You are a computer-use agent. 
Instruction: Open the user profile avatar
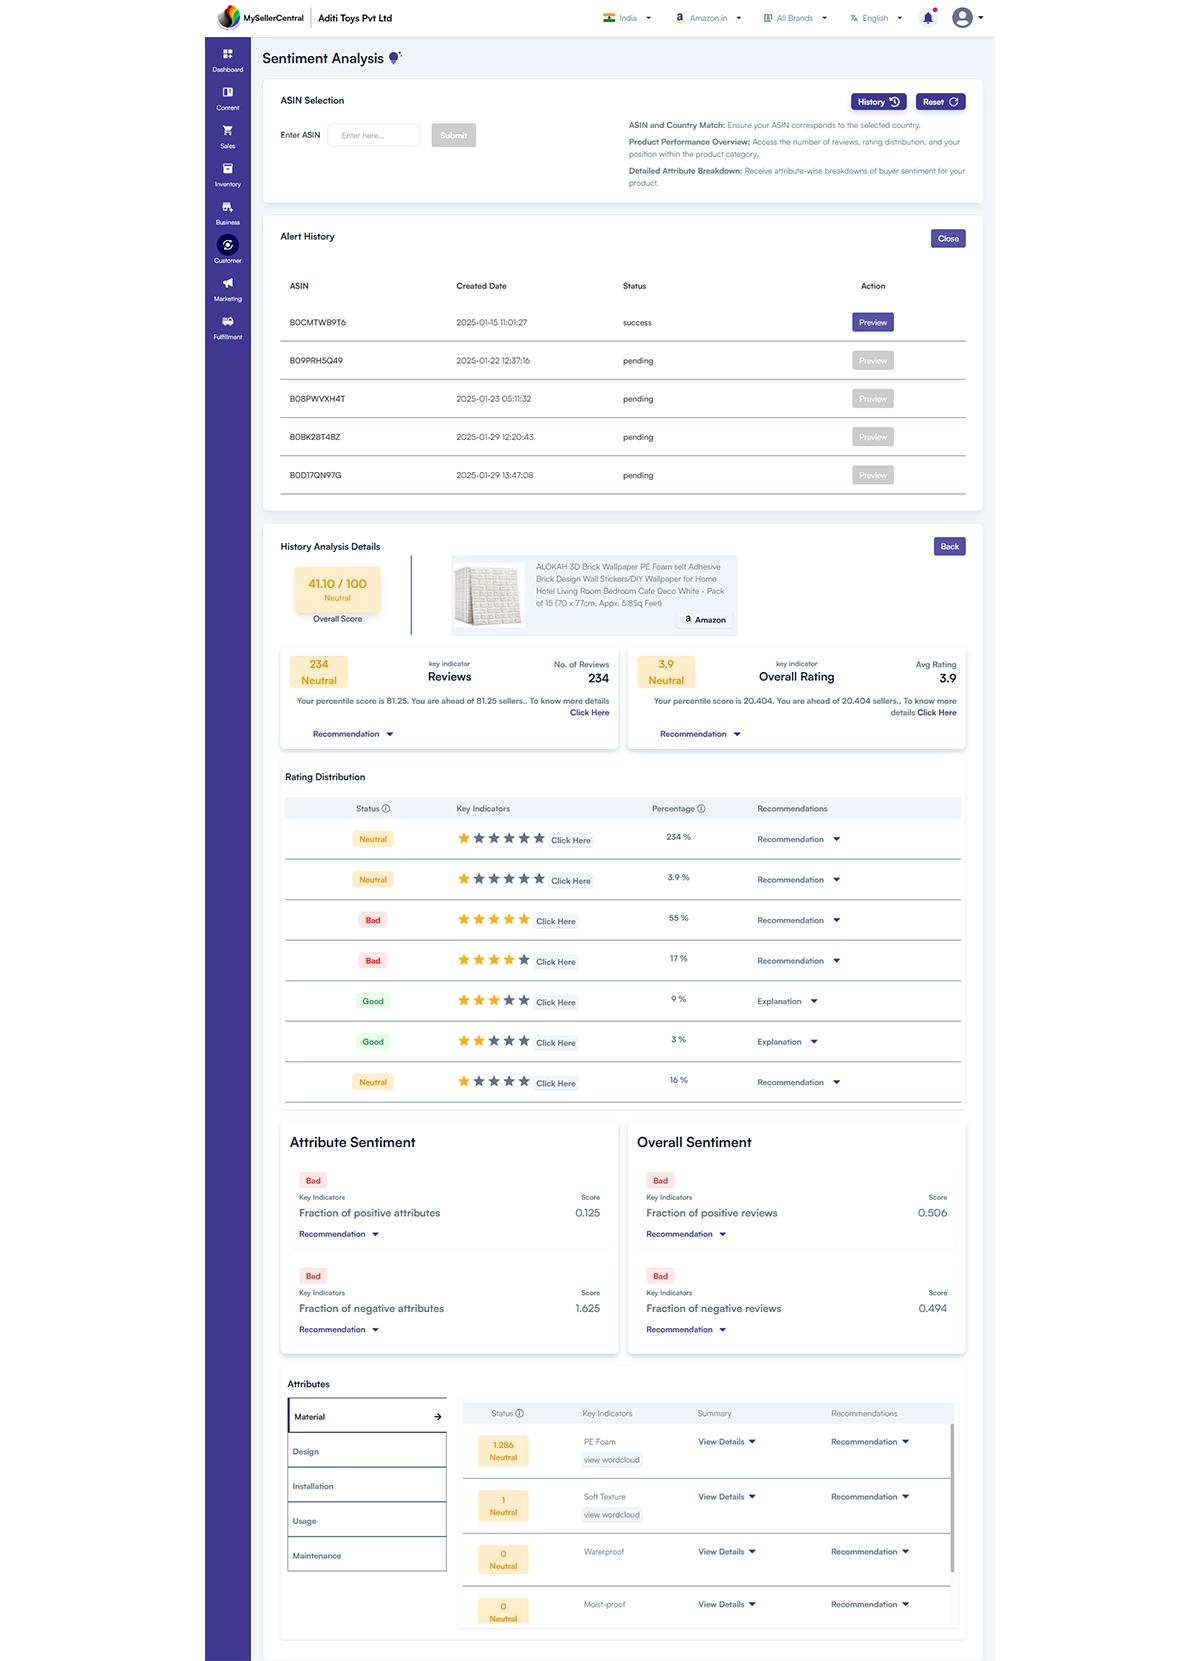click(x=962, y=18)
